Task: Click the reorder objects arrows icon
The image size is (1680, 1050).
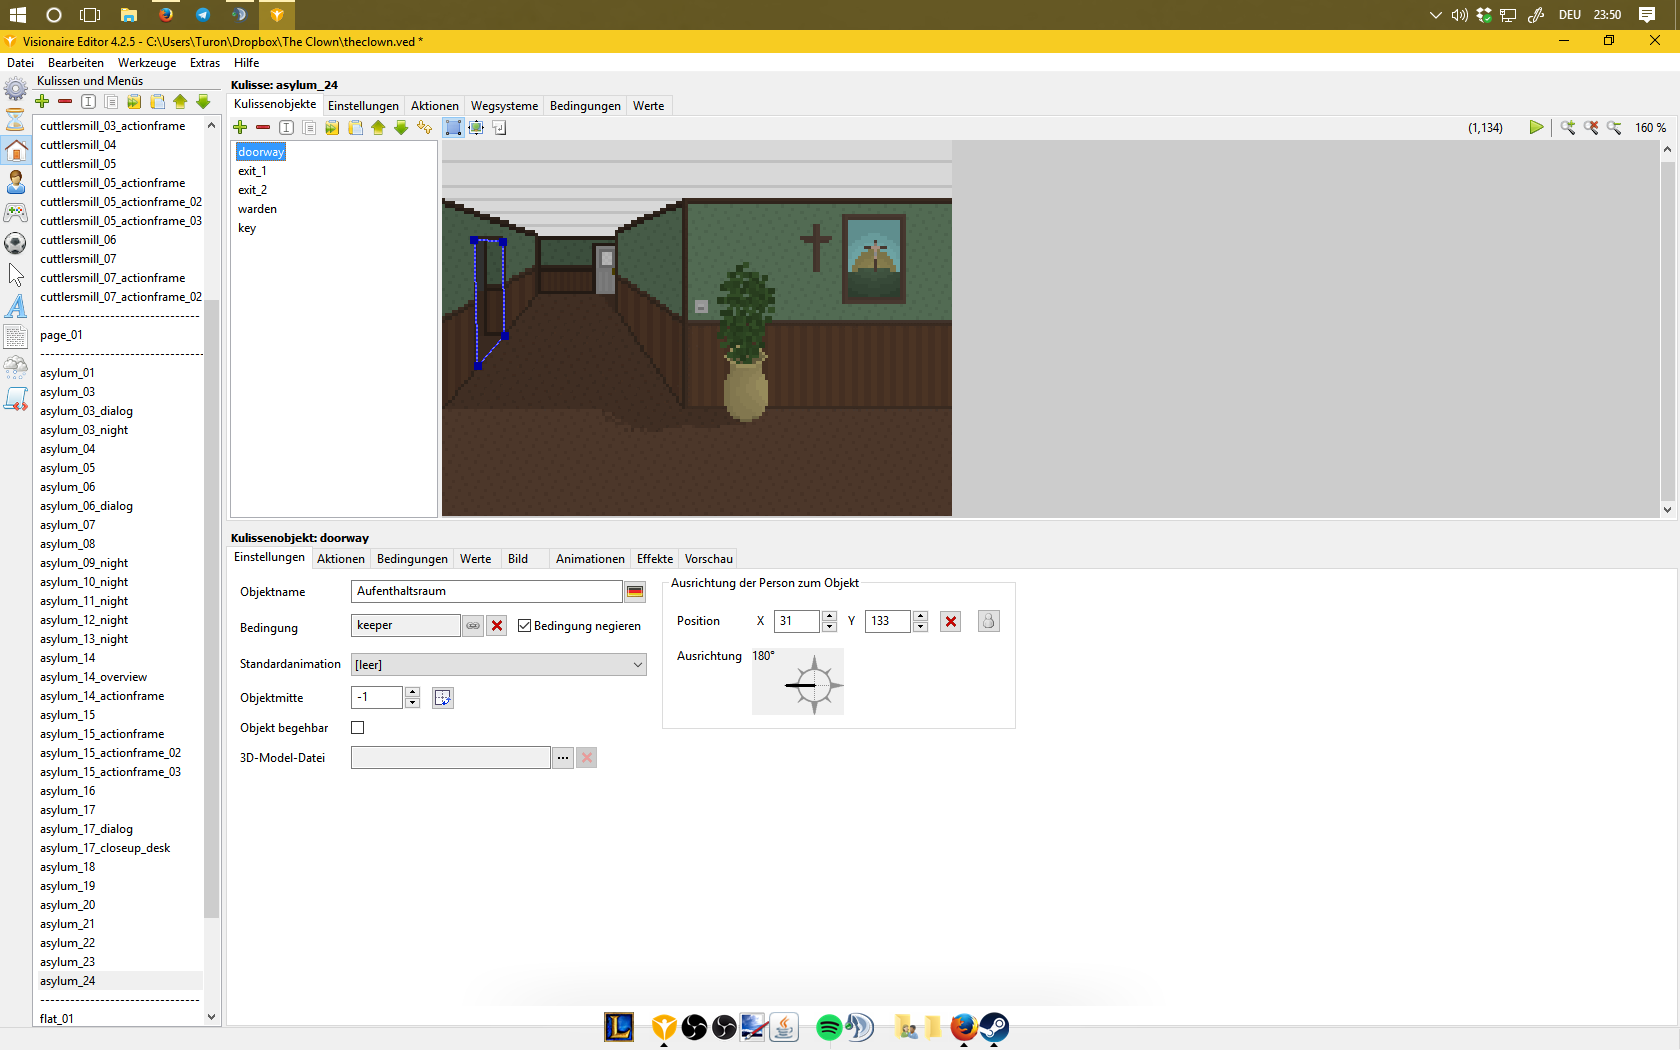Action: tap(425, 127)
